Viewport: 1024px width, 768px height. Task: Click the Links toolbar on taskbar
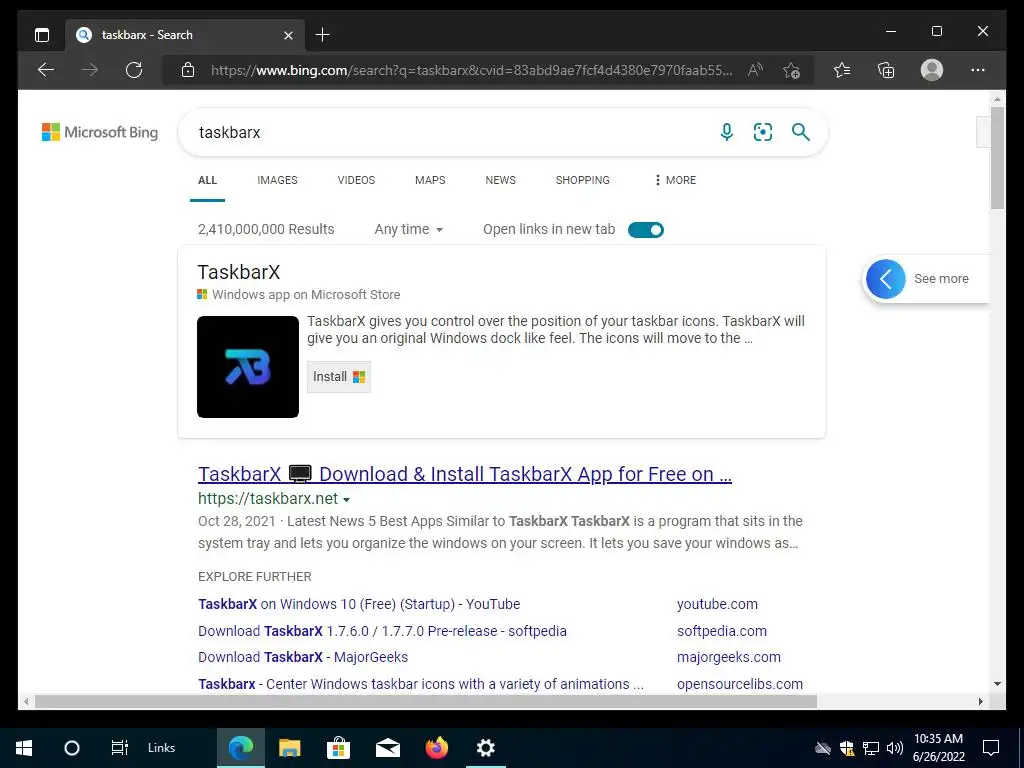click(161, 748)
